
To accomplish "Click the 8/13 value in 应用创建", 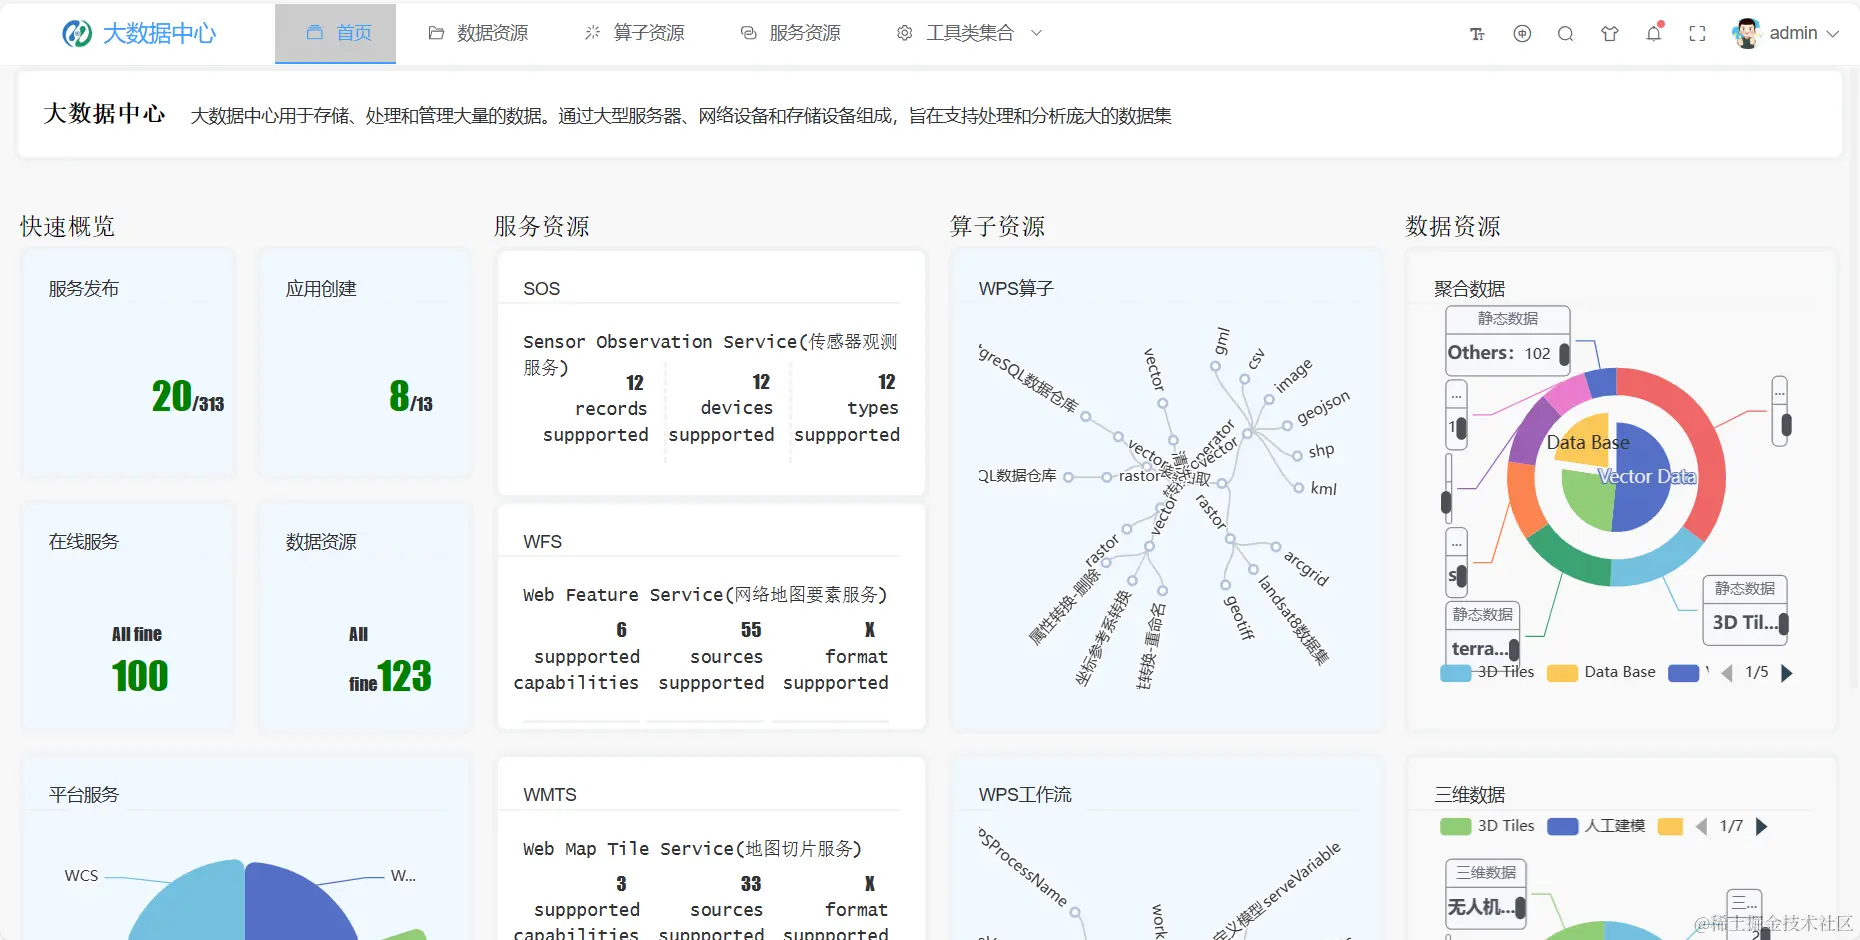I will click(x=411, y=396).
